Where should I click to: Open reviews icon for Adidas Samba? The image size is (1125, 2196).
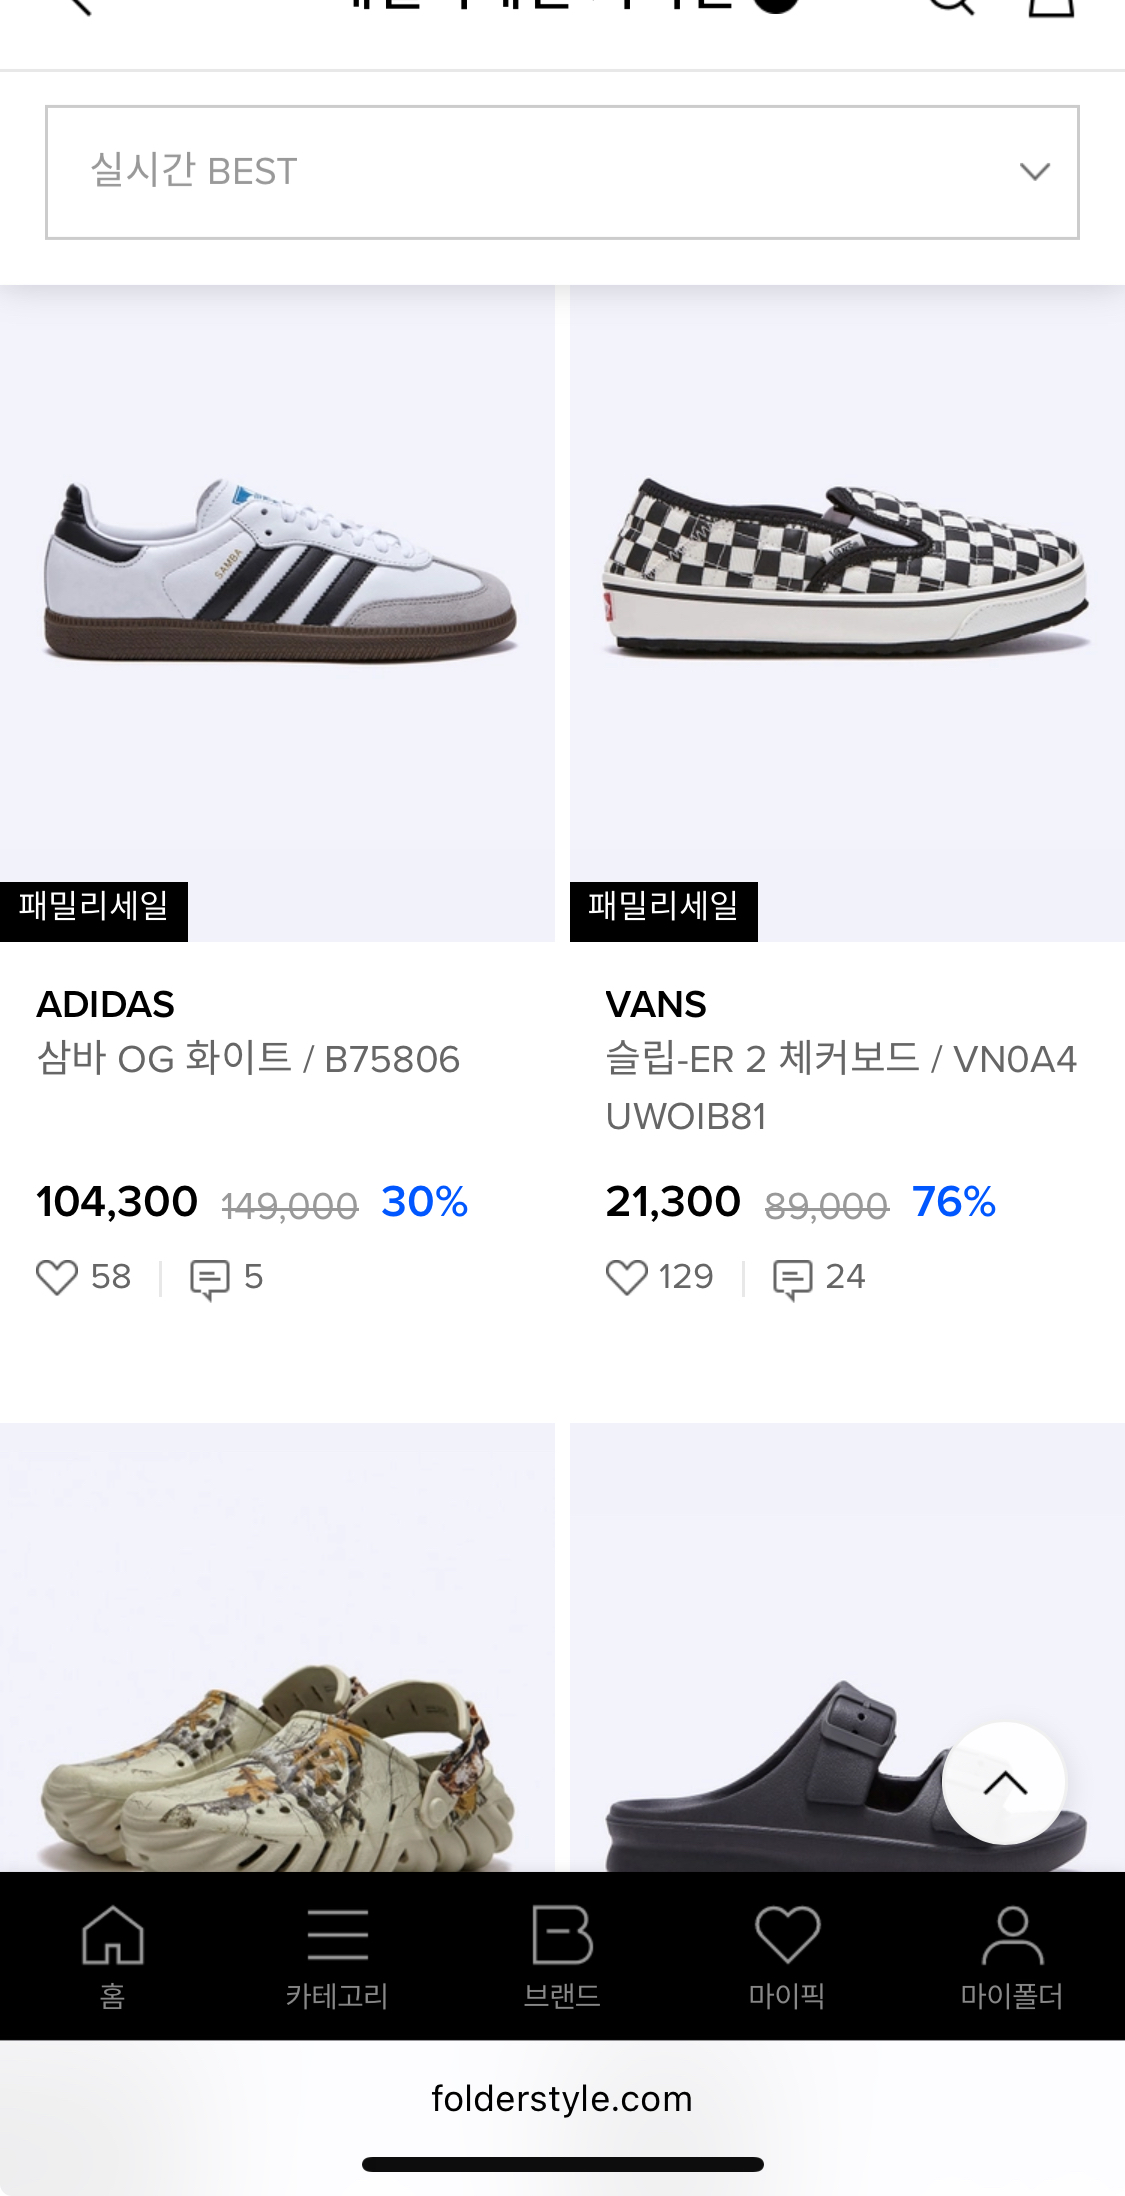click(x=210, y=1278)
